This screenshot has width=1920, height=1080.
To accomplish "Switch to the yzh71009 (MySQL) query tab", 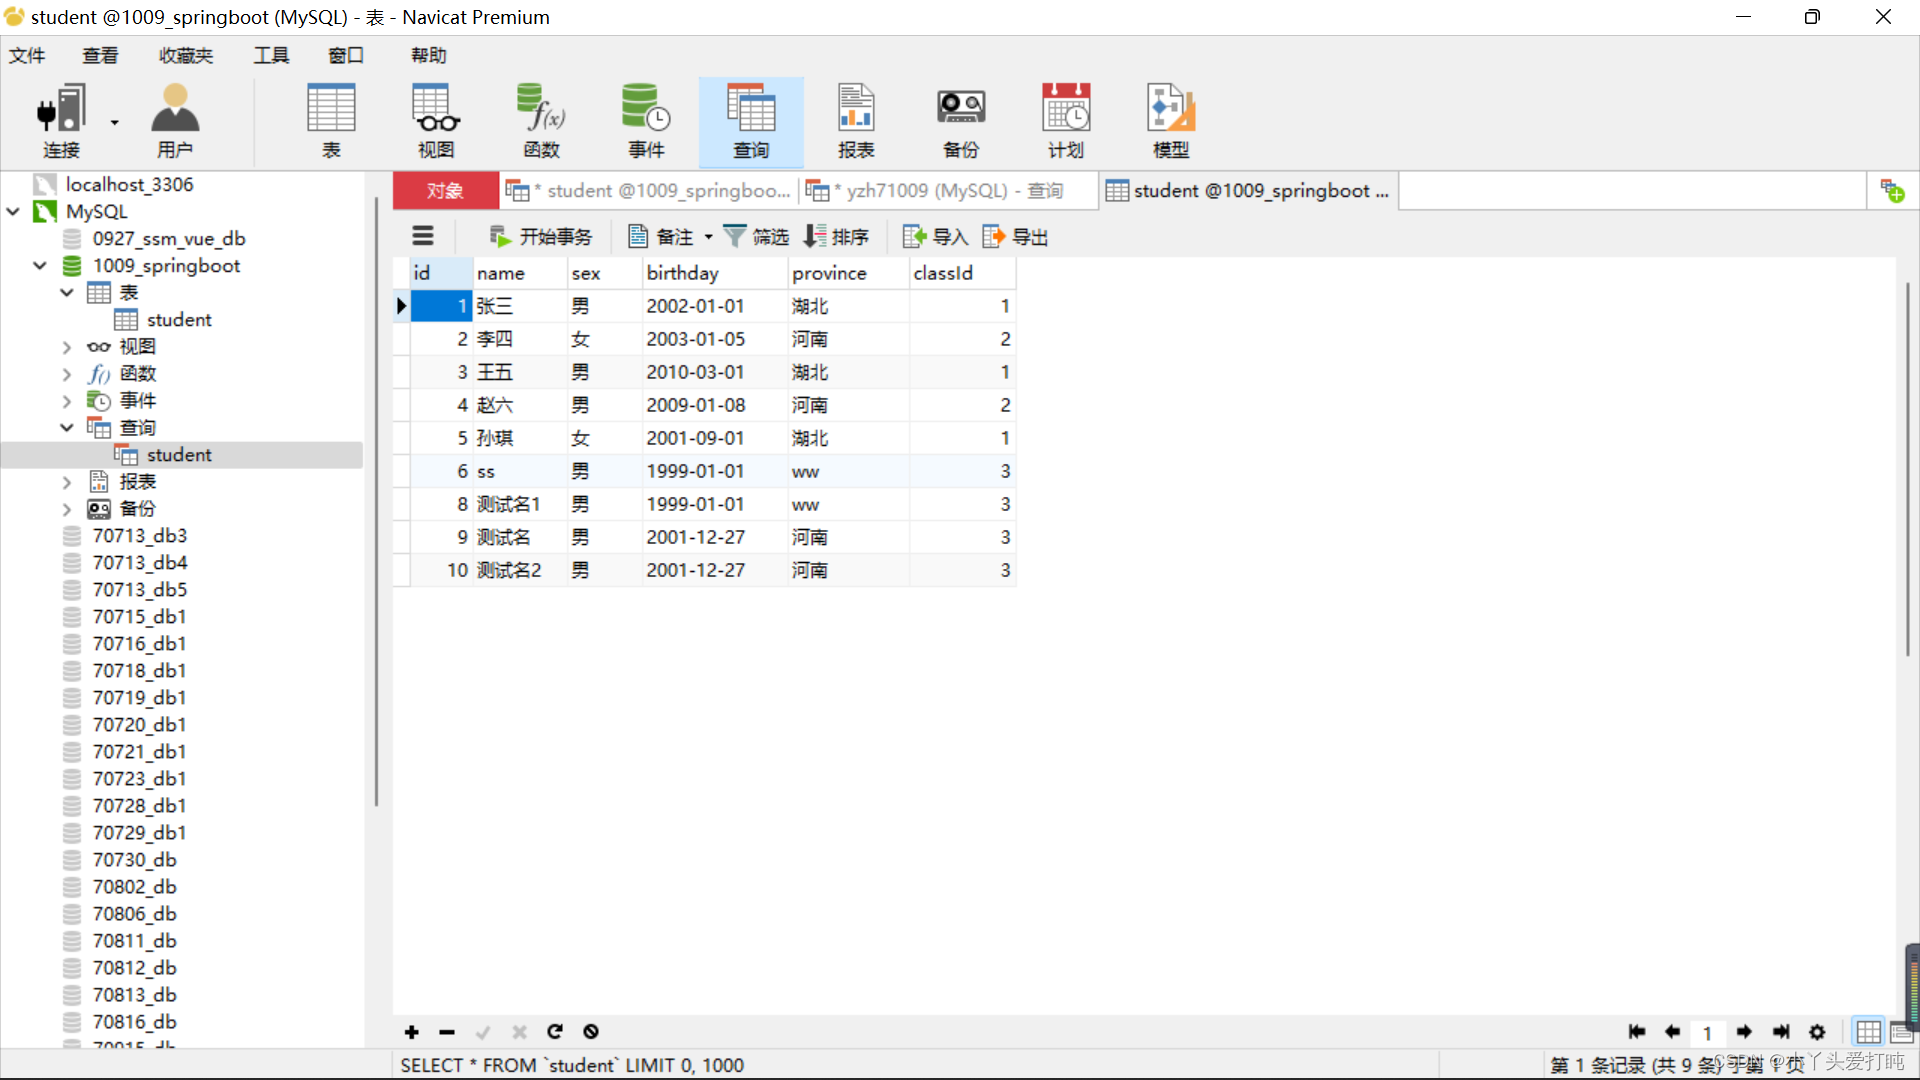I will (x=948, y=190).
